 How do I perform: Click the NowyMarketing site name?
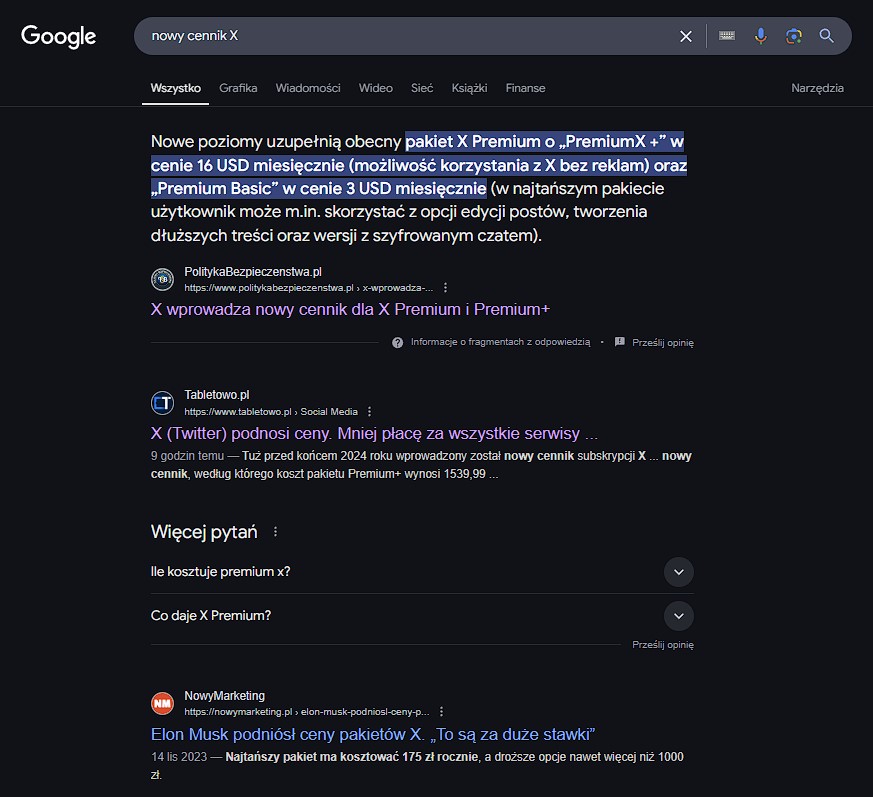pos(224,696)
